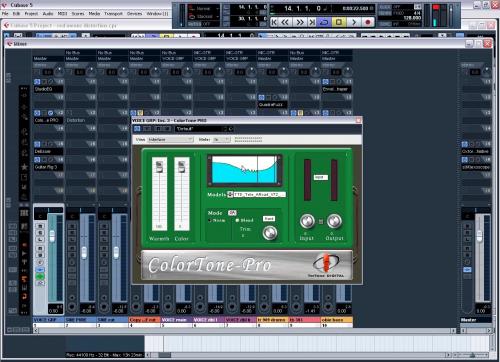The width and height of the screenshot is (500, 362).
Task: Mute the VOICE GRP channel
Action: tap(40, 226)
